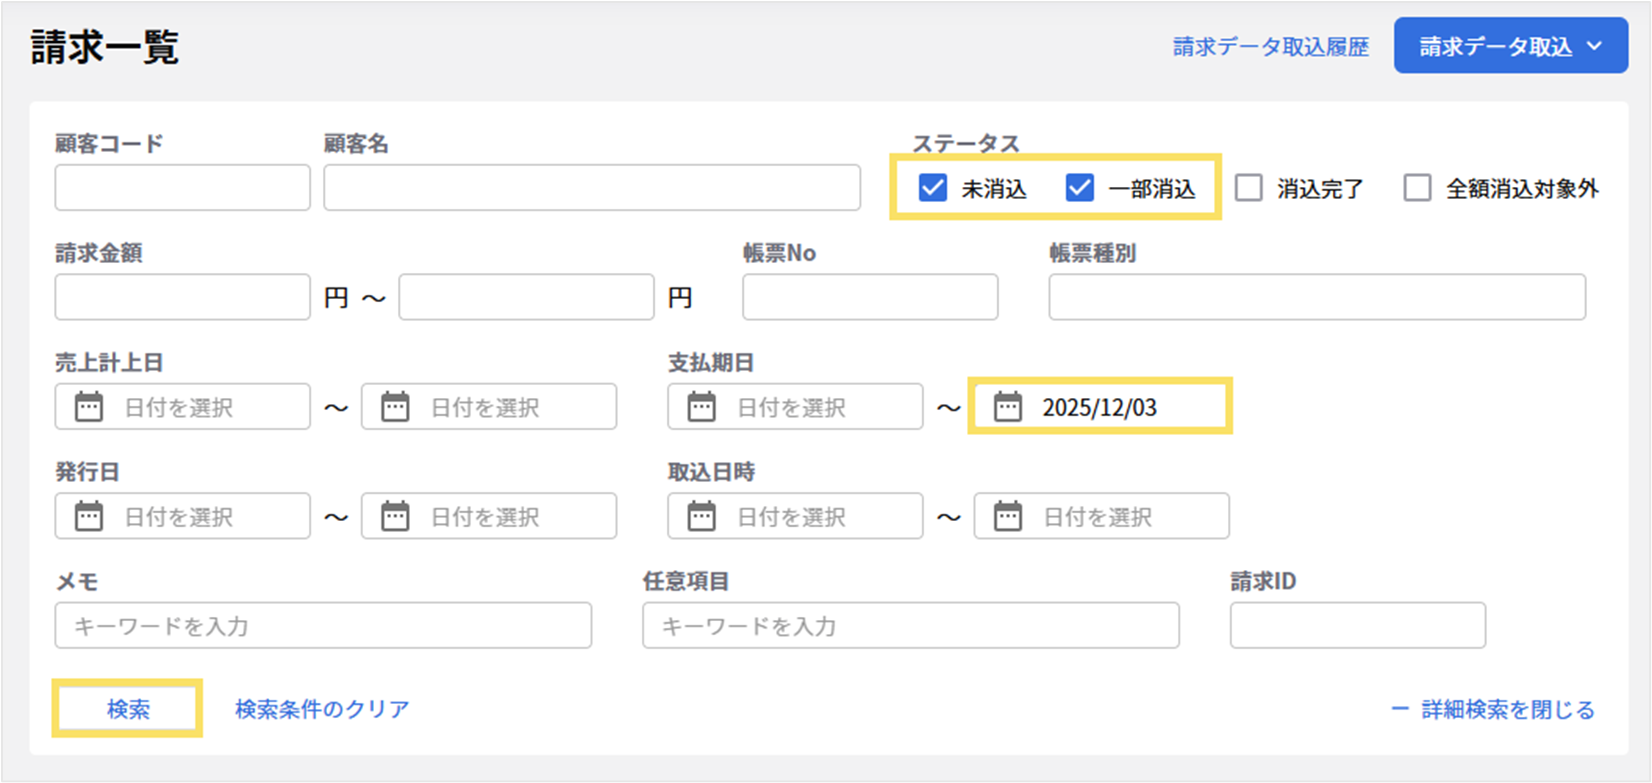Collapse via 詳細検索を閉じる
The height and width of the screenshot is (783, 1652).
1493,709
